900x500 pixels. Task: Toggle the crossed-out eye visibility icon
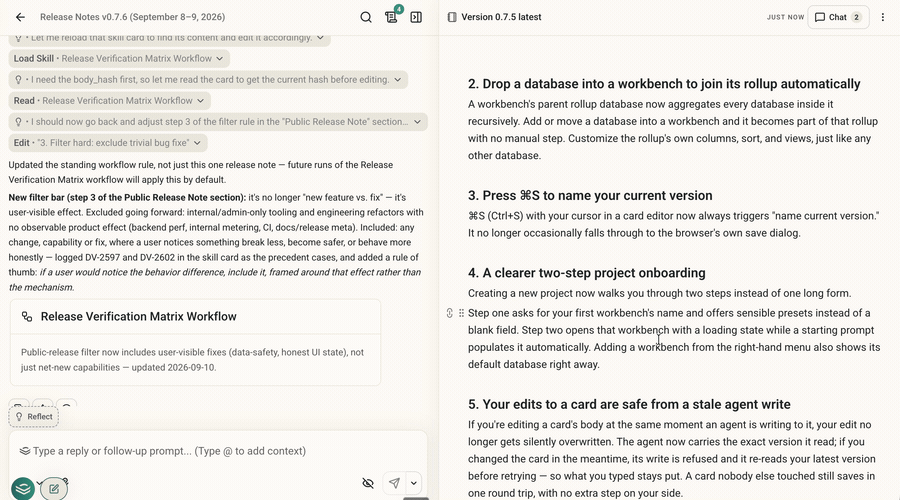tap(368, 483)
